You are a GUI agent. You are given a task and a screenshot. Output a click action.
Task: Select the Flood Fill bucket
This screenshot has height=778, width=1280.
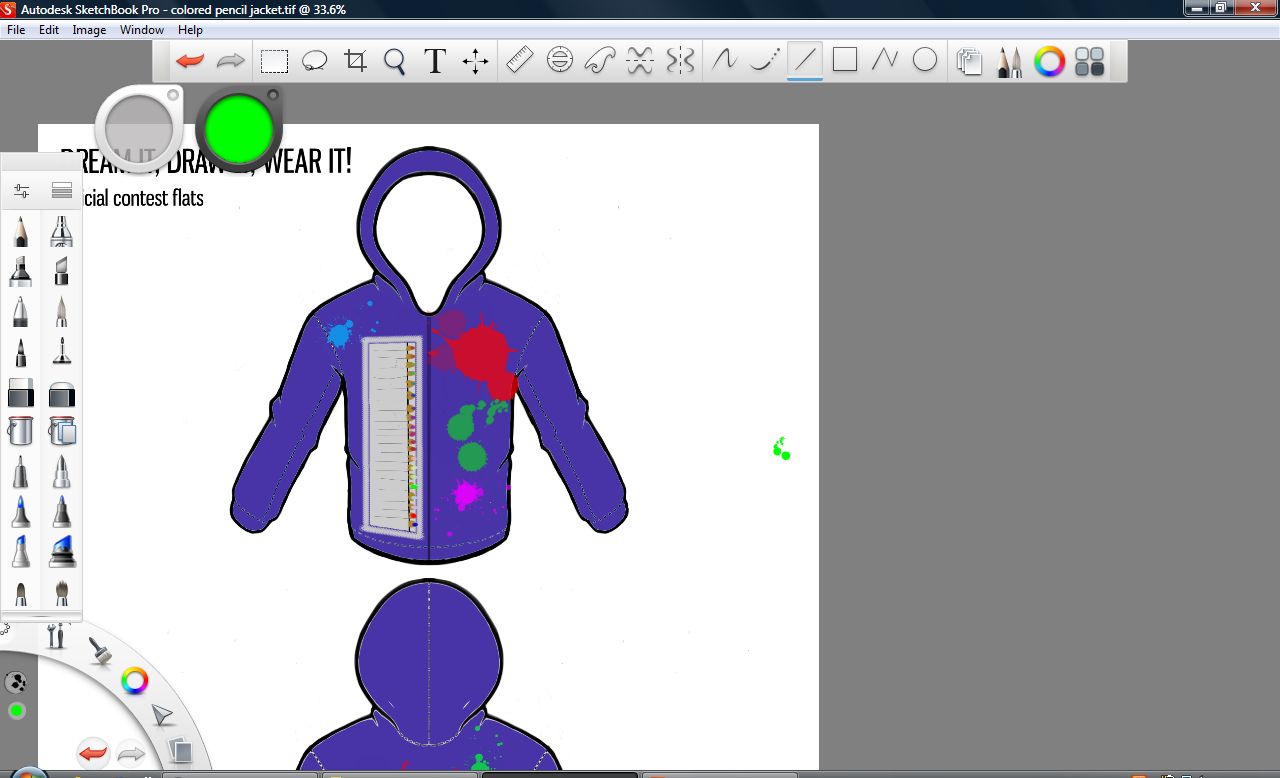pos(21,431)
